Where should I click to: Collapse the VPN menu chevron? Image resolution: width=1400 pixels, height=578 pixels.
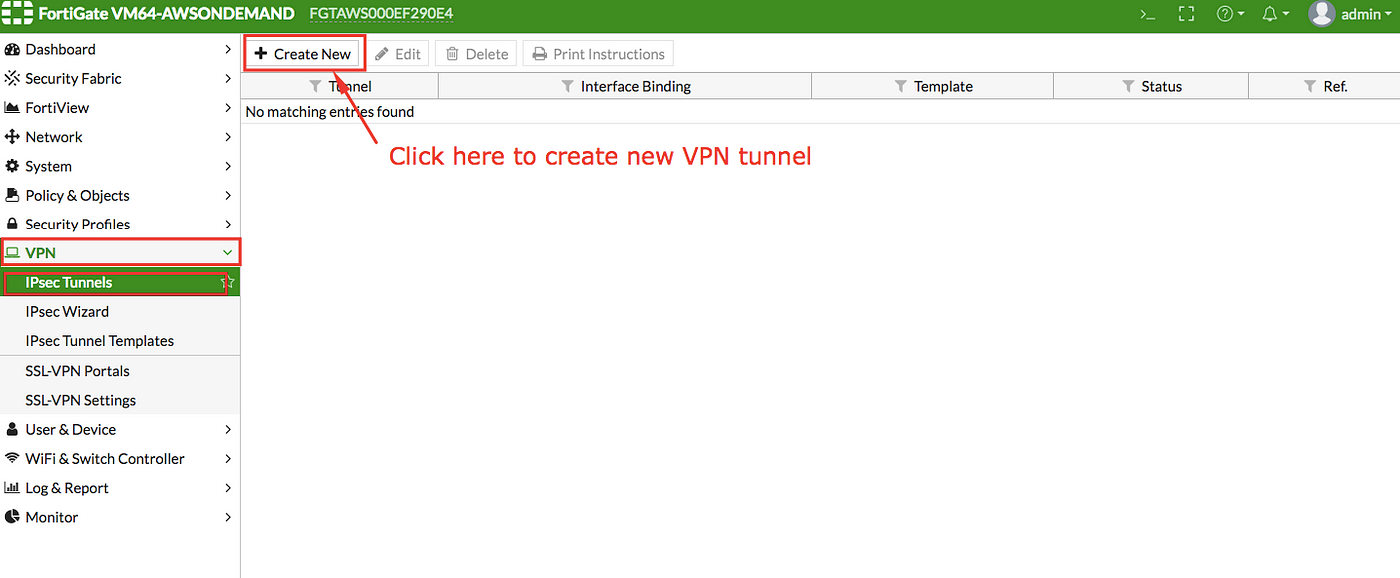pyautogui.click(x=228, y=253)
